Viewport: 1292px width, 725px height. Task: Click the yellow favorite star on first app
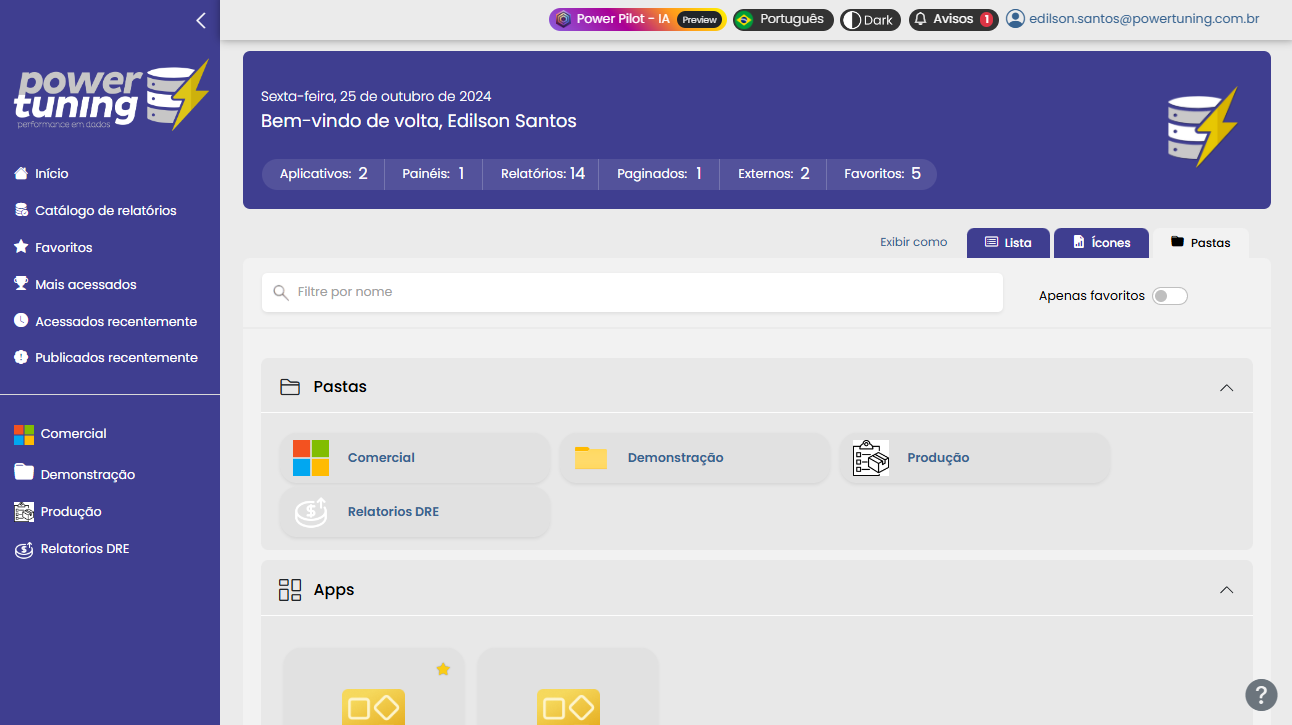click(x=443, y=669)
